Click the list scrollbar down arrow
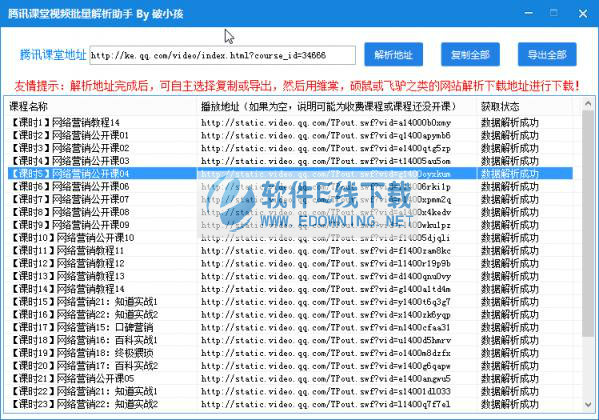Viewport: 599px width, 420px height. tap(588, 405)
